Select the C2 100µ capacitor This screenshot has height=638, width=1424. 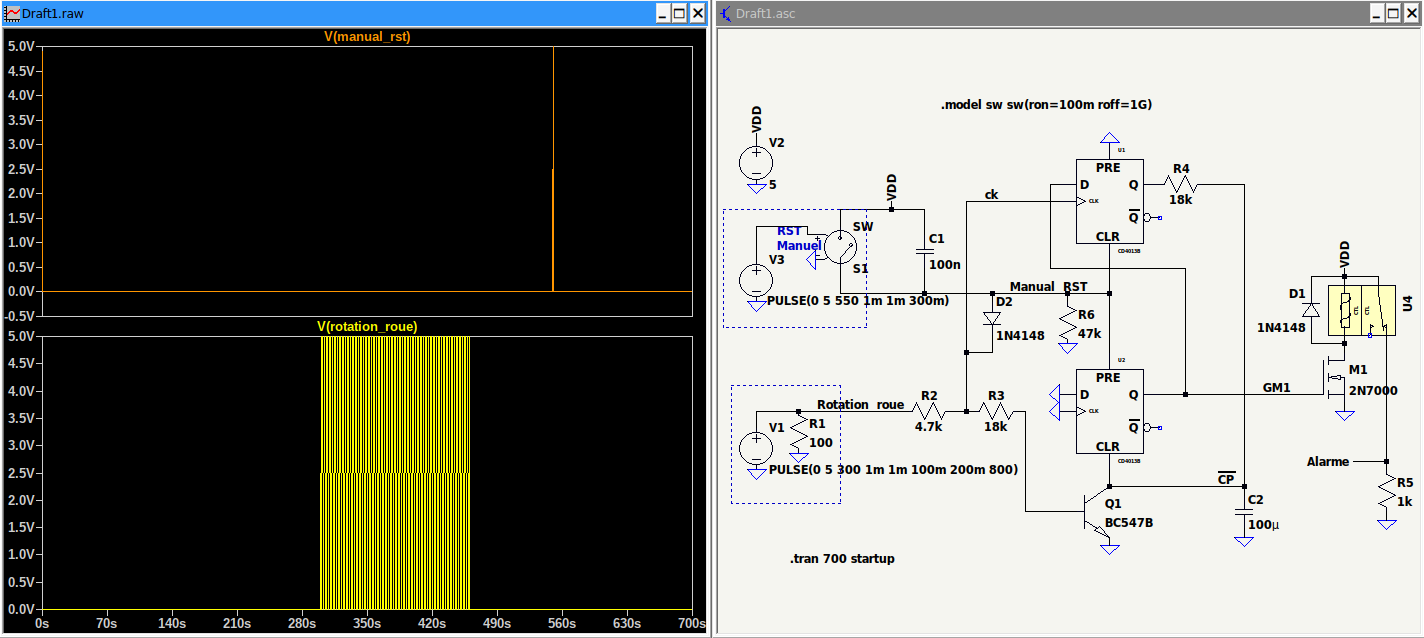[1244, 511]
